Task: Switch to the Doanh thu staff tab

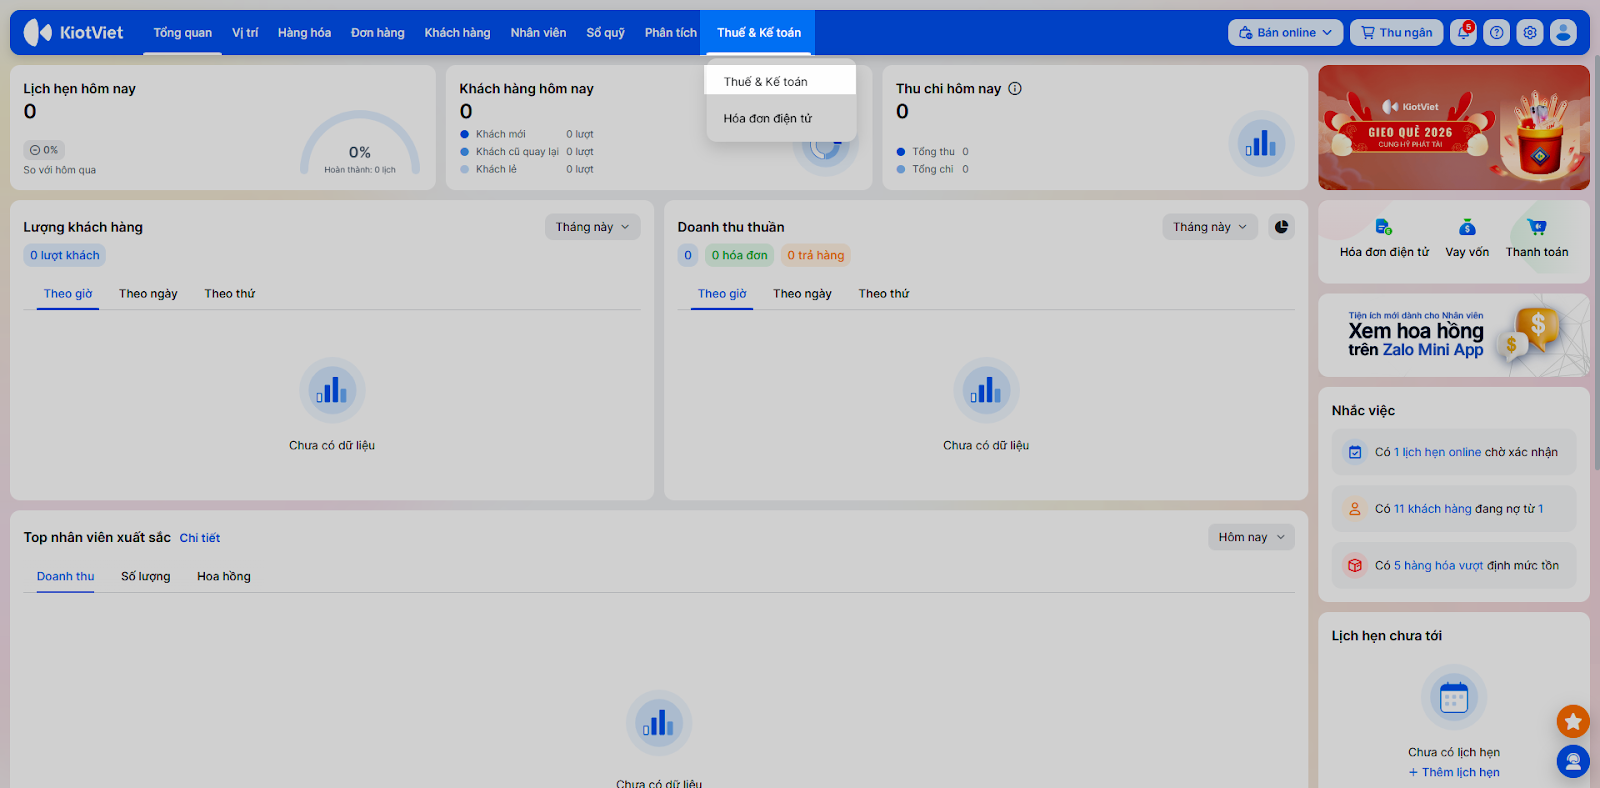Action: click(66, 577)
